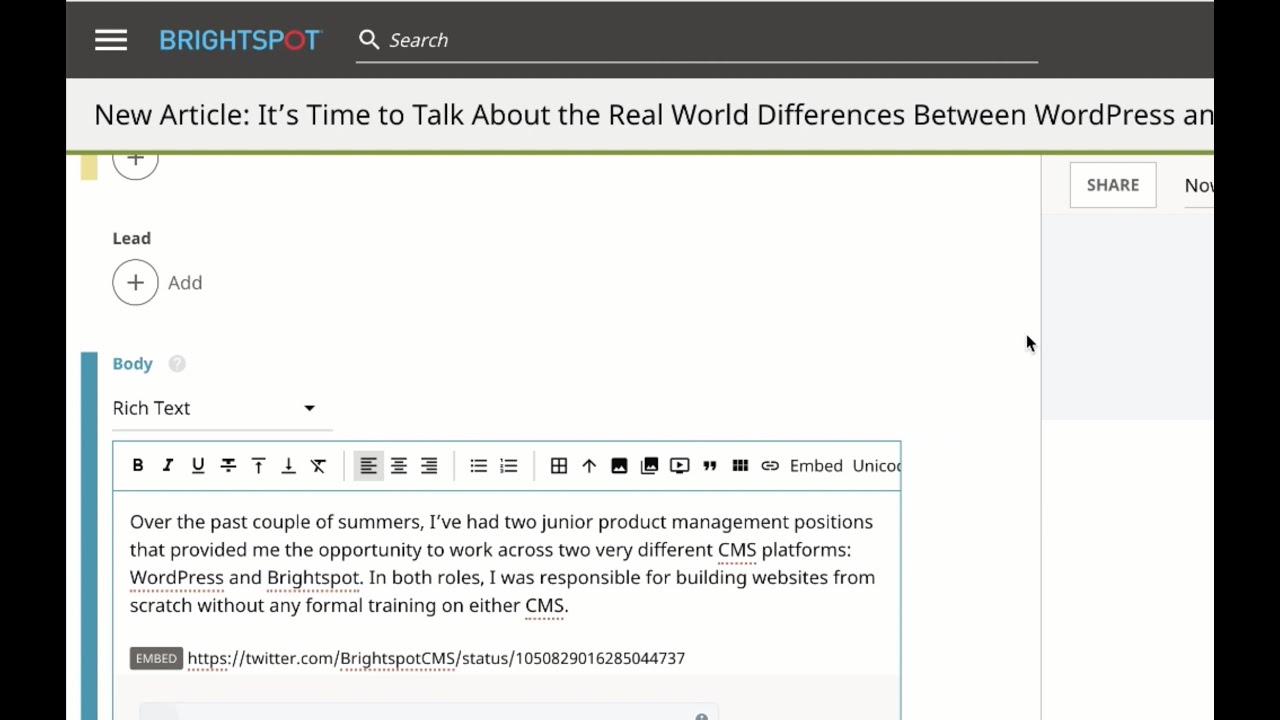
Task: Click the EMBED tag in body
Action: [156, 658]
